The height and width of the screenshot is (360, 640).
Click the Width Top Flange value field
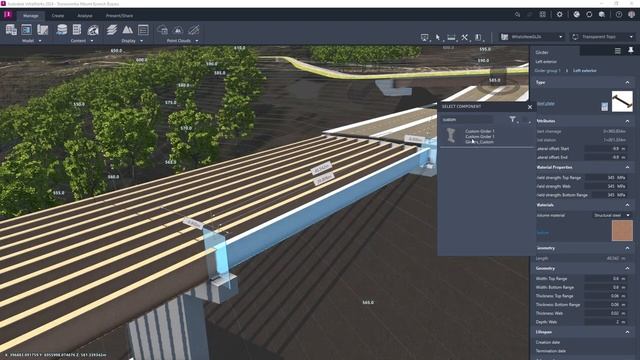coord(605,278)
